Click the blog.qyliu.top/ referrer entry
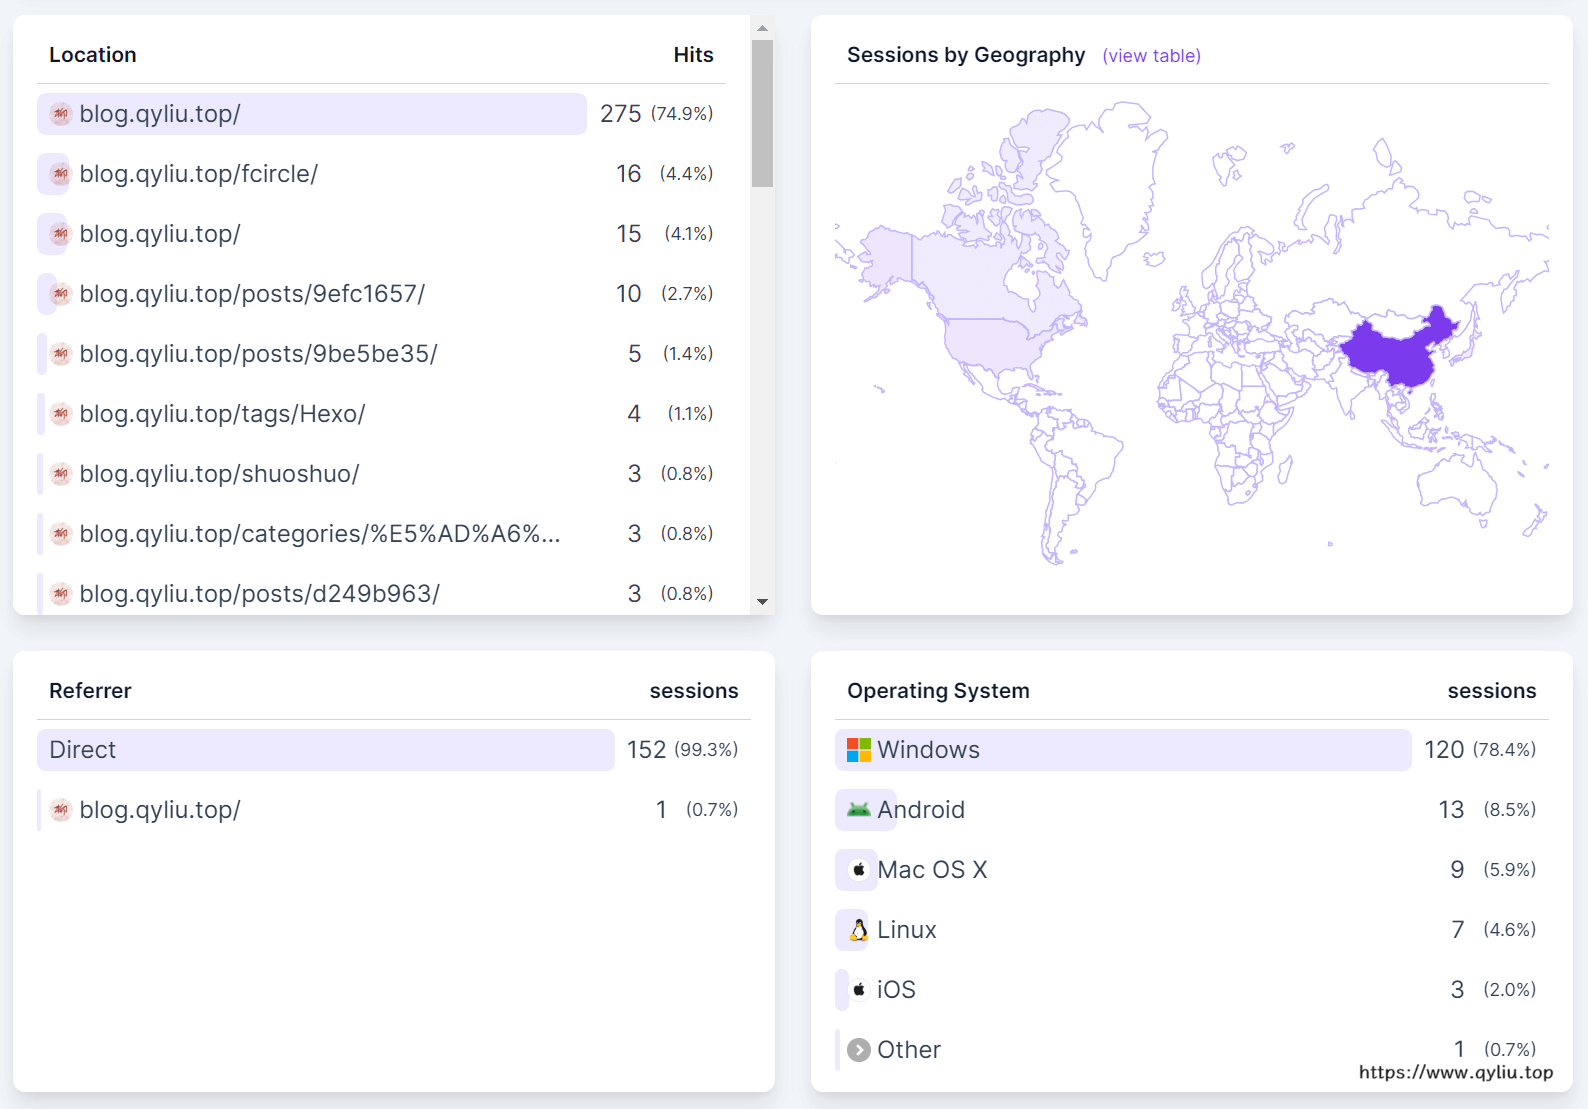The width and height of the screenshot is (1588, 1109). click(160, 810)
